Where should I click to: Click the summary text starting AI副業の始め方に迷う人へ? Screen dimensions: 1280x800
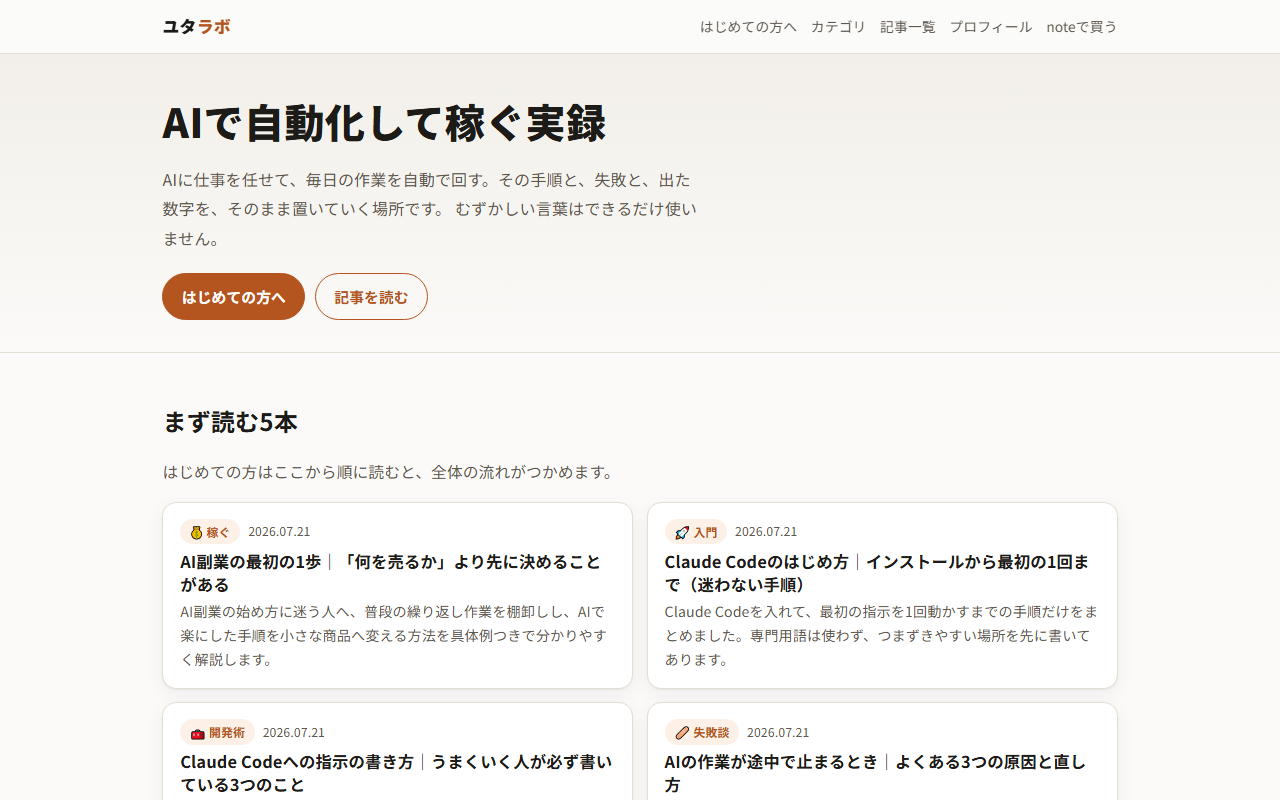pyautogui.click(x=394, y=636)
